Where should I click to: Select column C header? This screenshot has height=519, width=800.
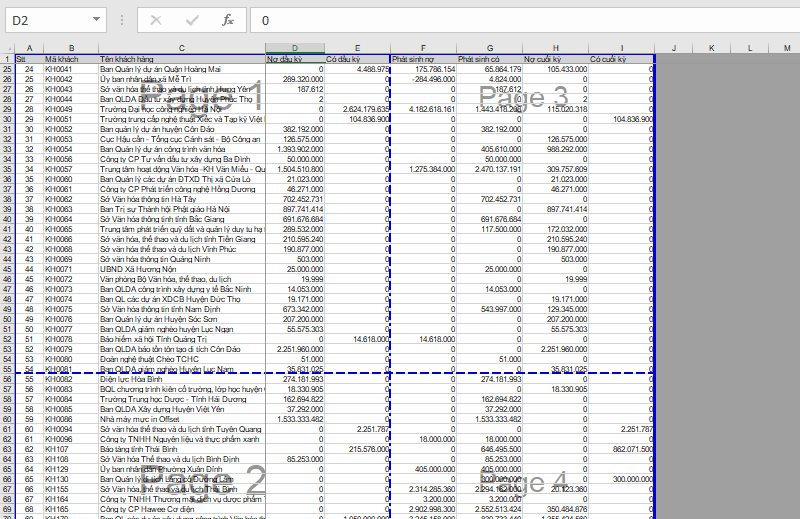tap(181, 48)
